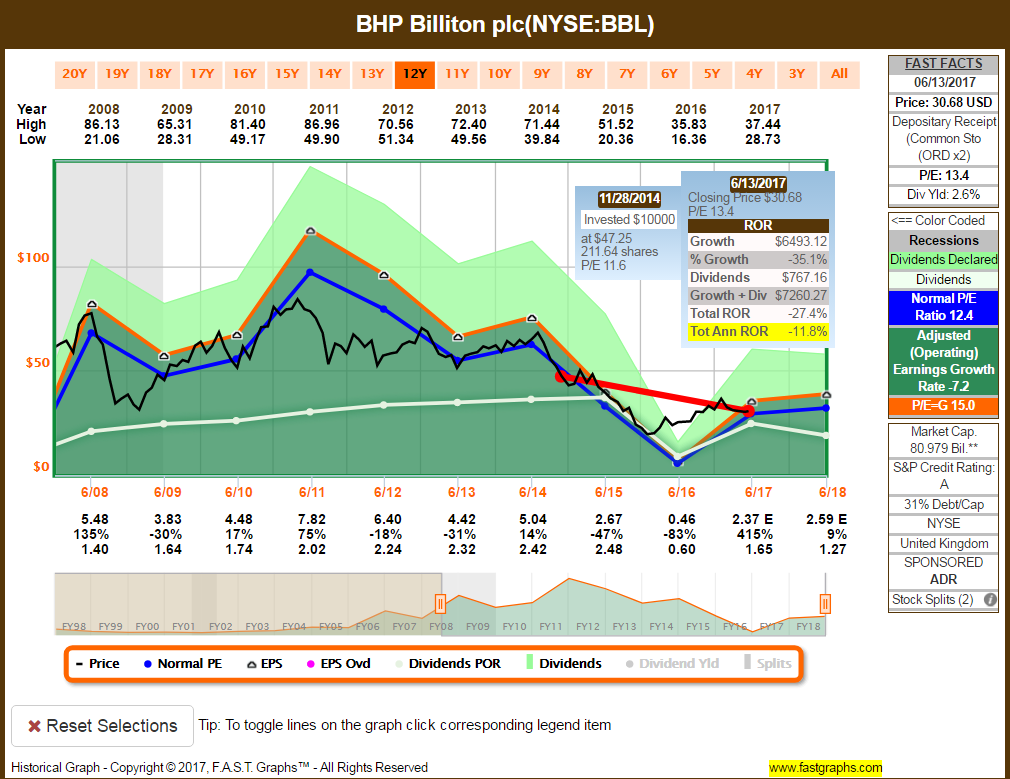Click the Growth + Div $7260.27 row
Screen dimensions: 1010x779
pyautogui.click(x=758, y=296)
